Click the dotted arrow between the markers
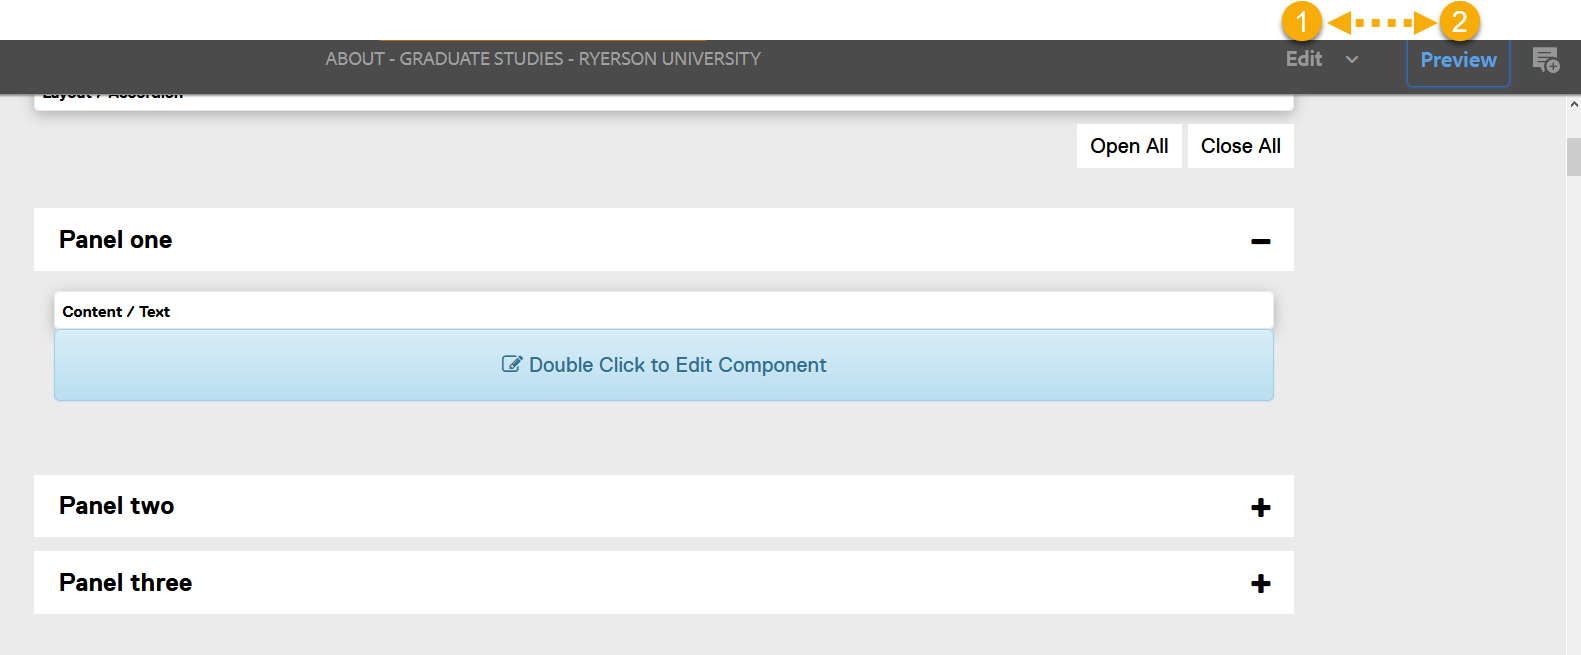 tap(1382, 21)
